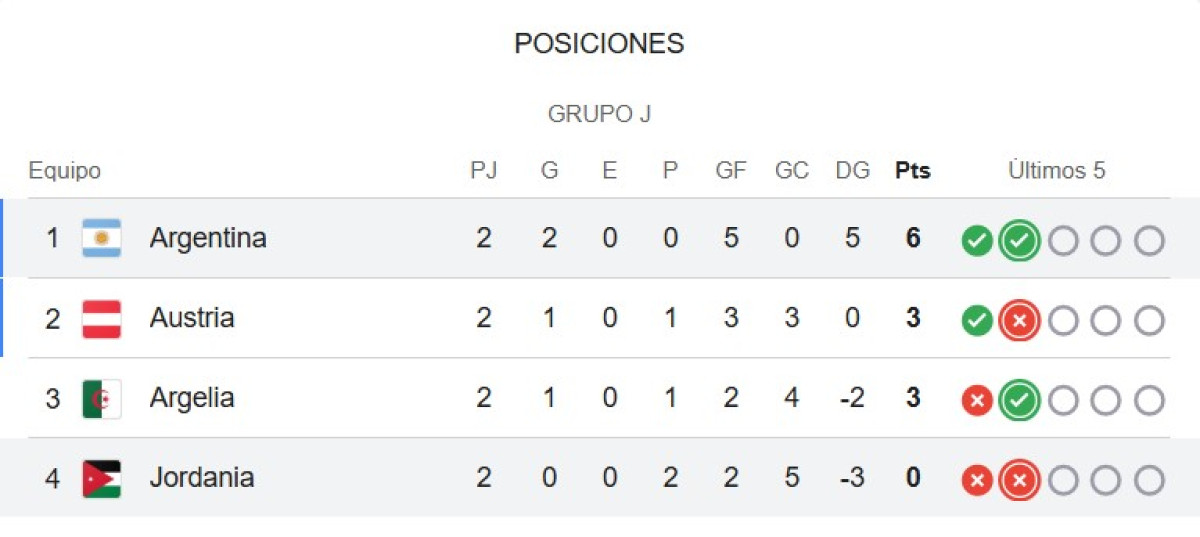Select Jordania's last empty result circle
This screenshot has width=1200, height=537.
click(x=1149, y=481)
